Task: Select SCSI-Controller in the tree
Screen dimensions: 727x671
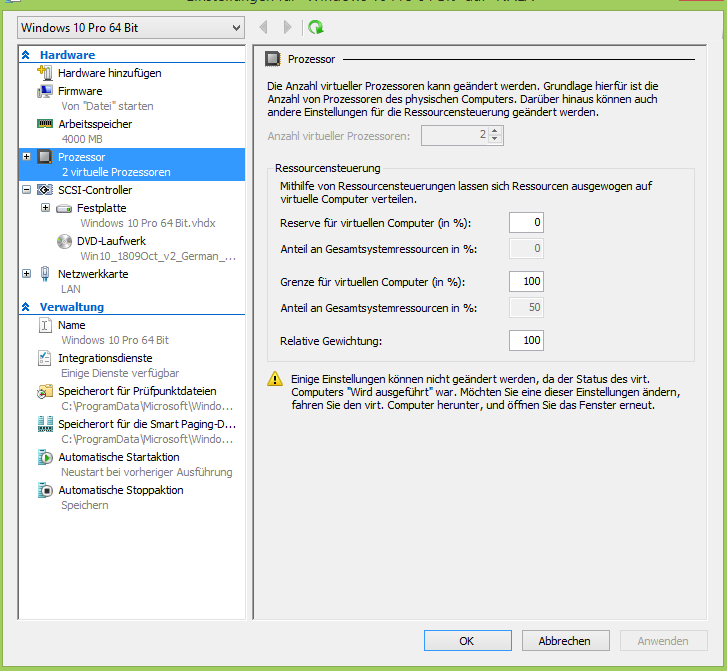Action: 95,190
